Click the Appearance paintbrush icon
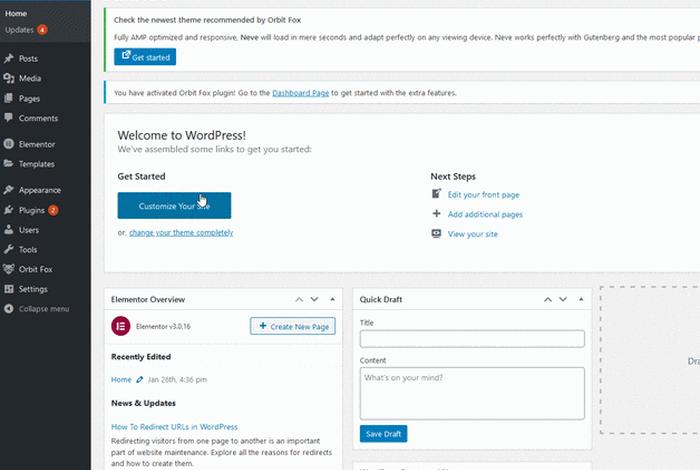Image resolution: width=700 pixels, height=470 pixels. tap(8, 190)
